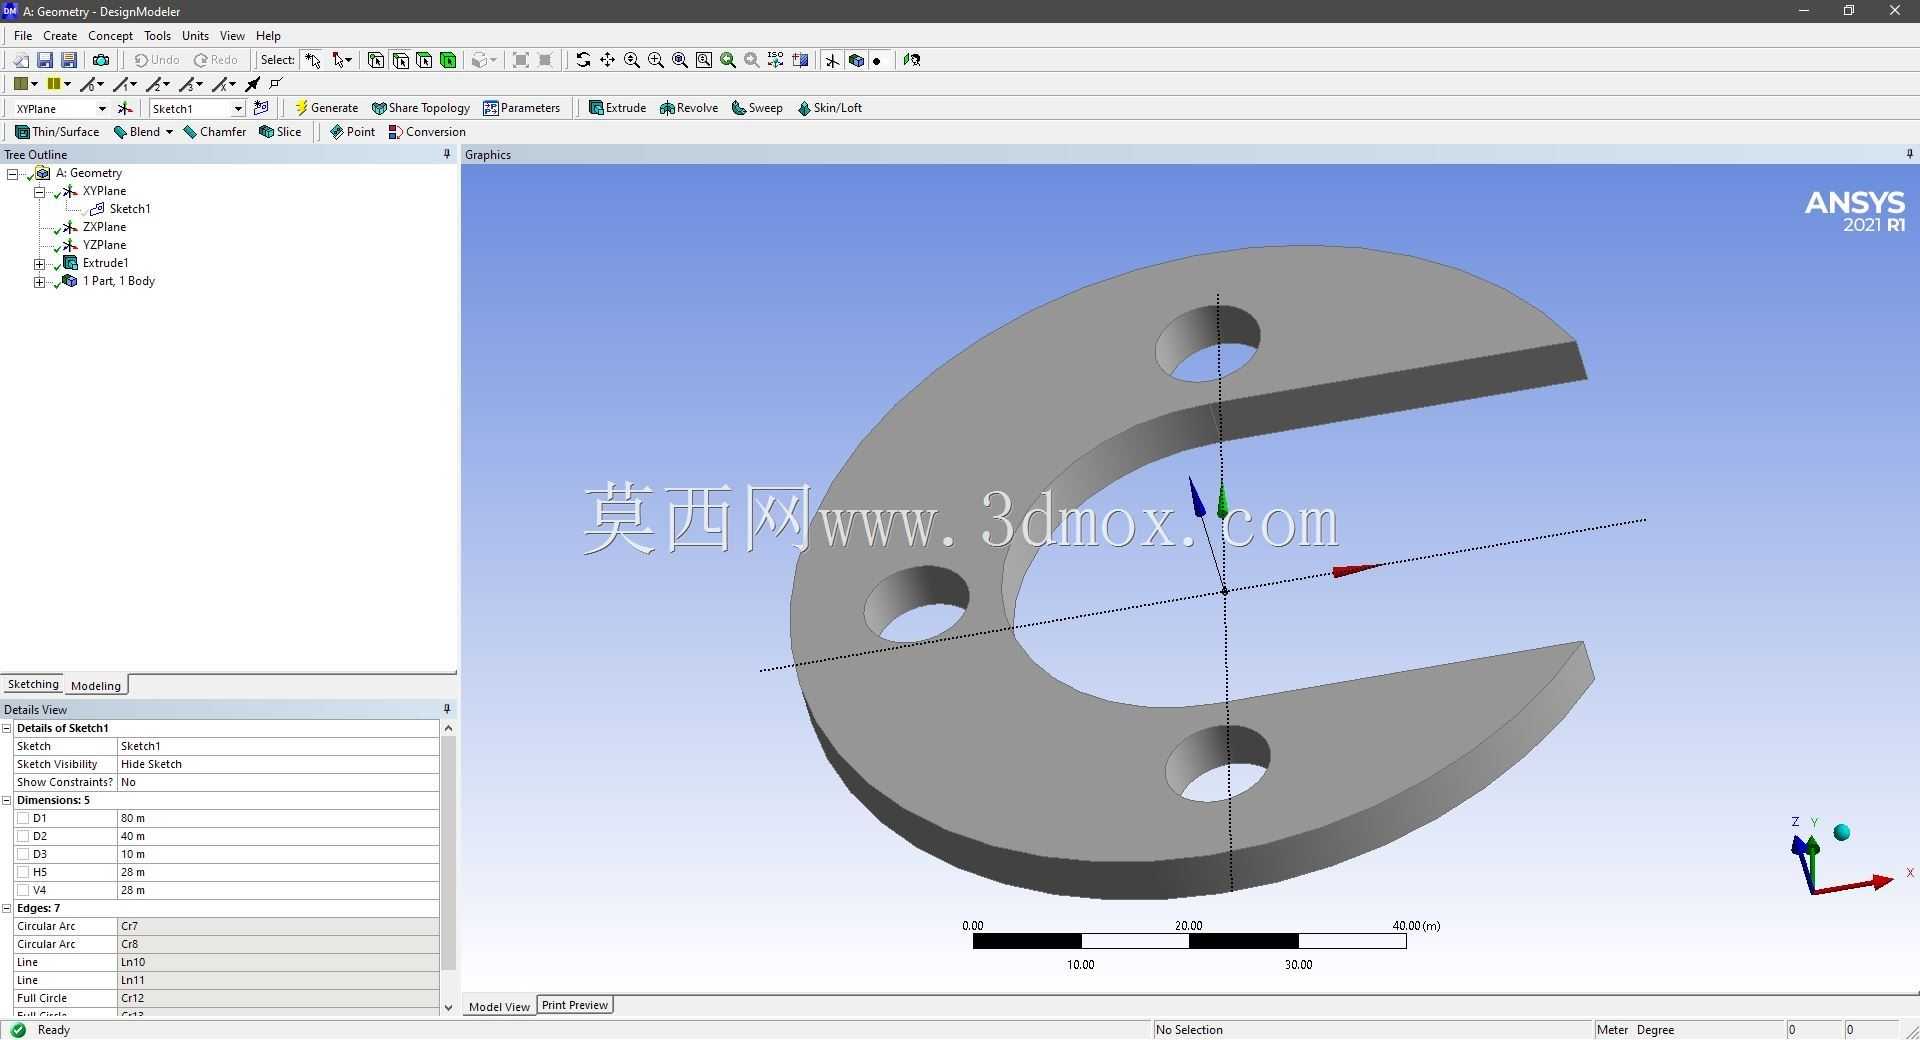The width and height of the screenshot is (1920, 1040).
Task: Select the Pan view tool
Action: click(607, 60)
